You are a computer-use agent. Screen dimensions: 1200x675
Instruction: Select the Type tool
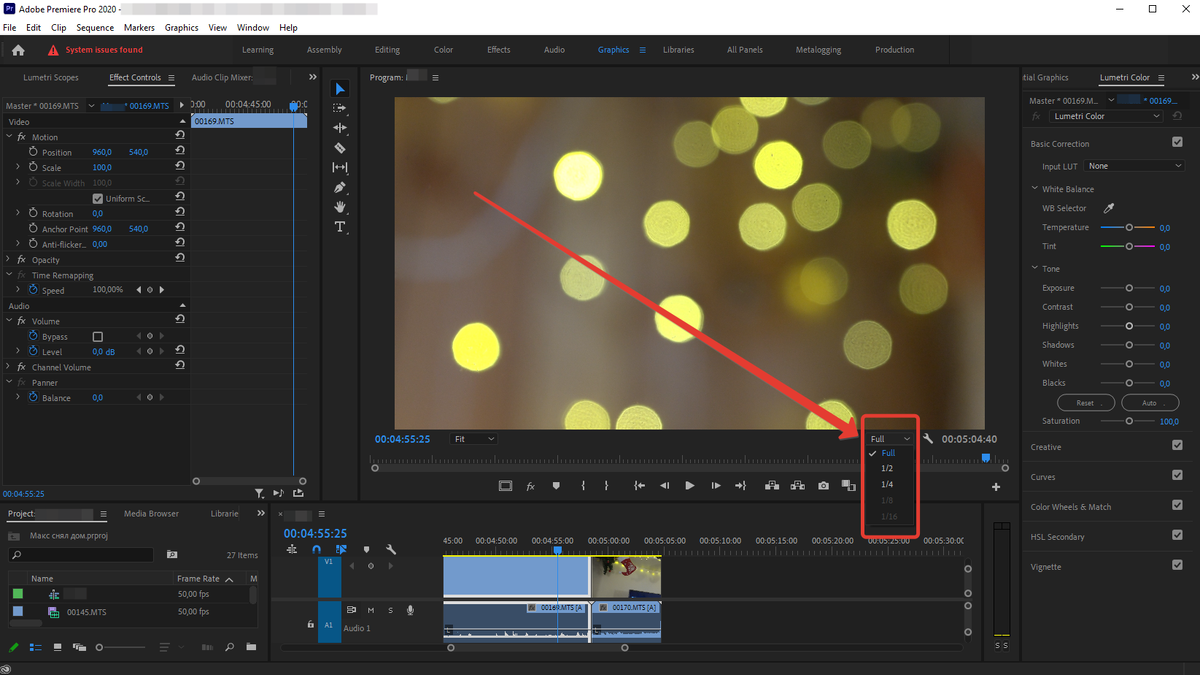(x=340, y=227)
